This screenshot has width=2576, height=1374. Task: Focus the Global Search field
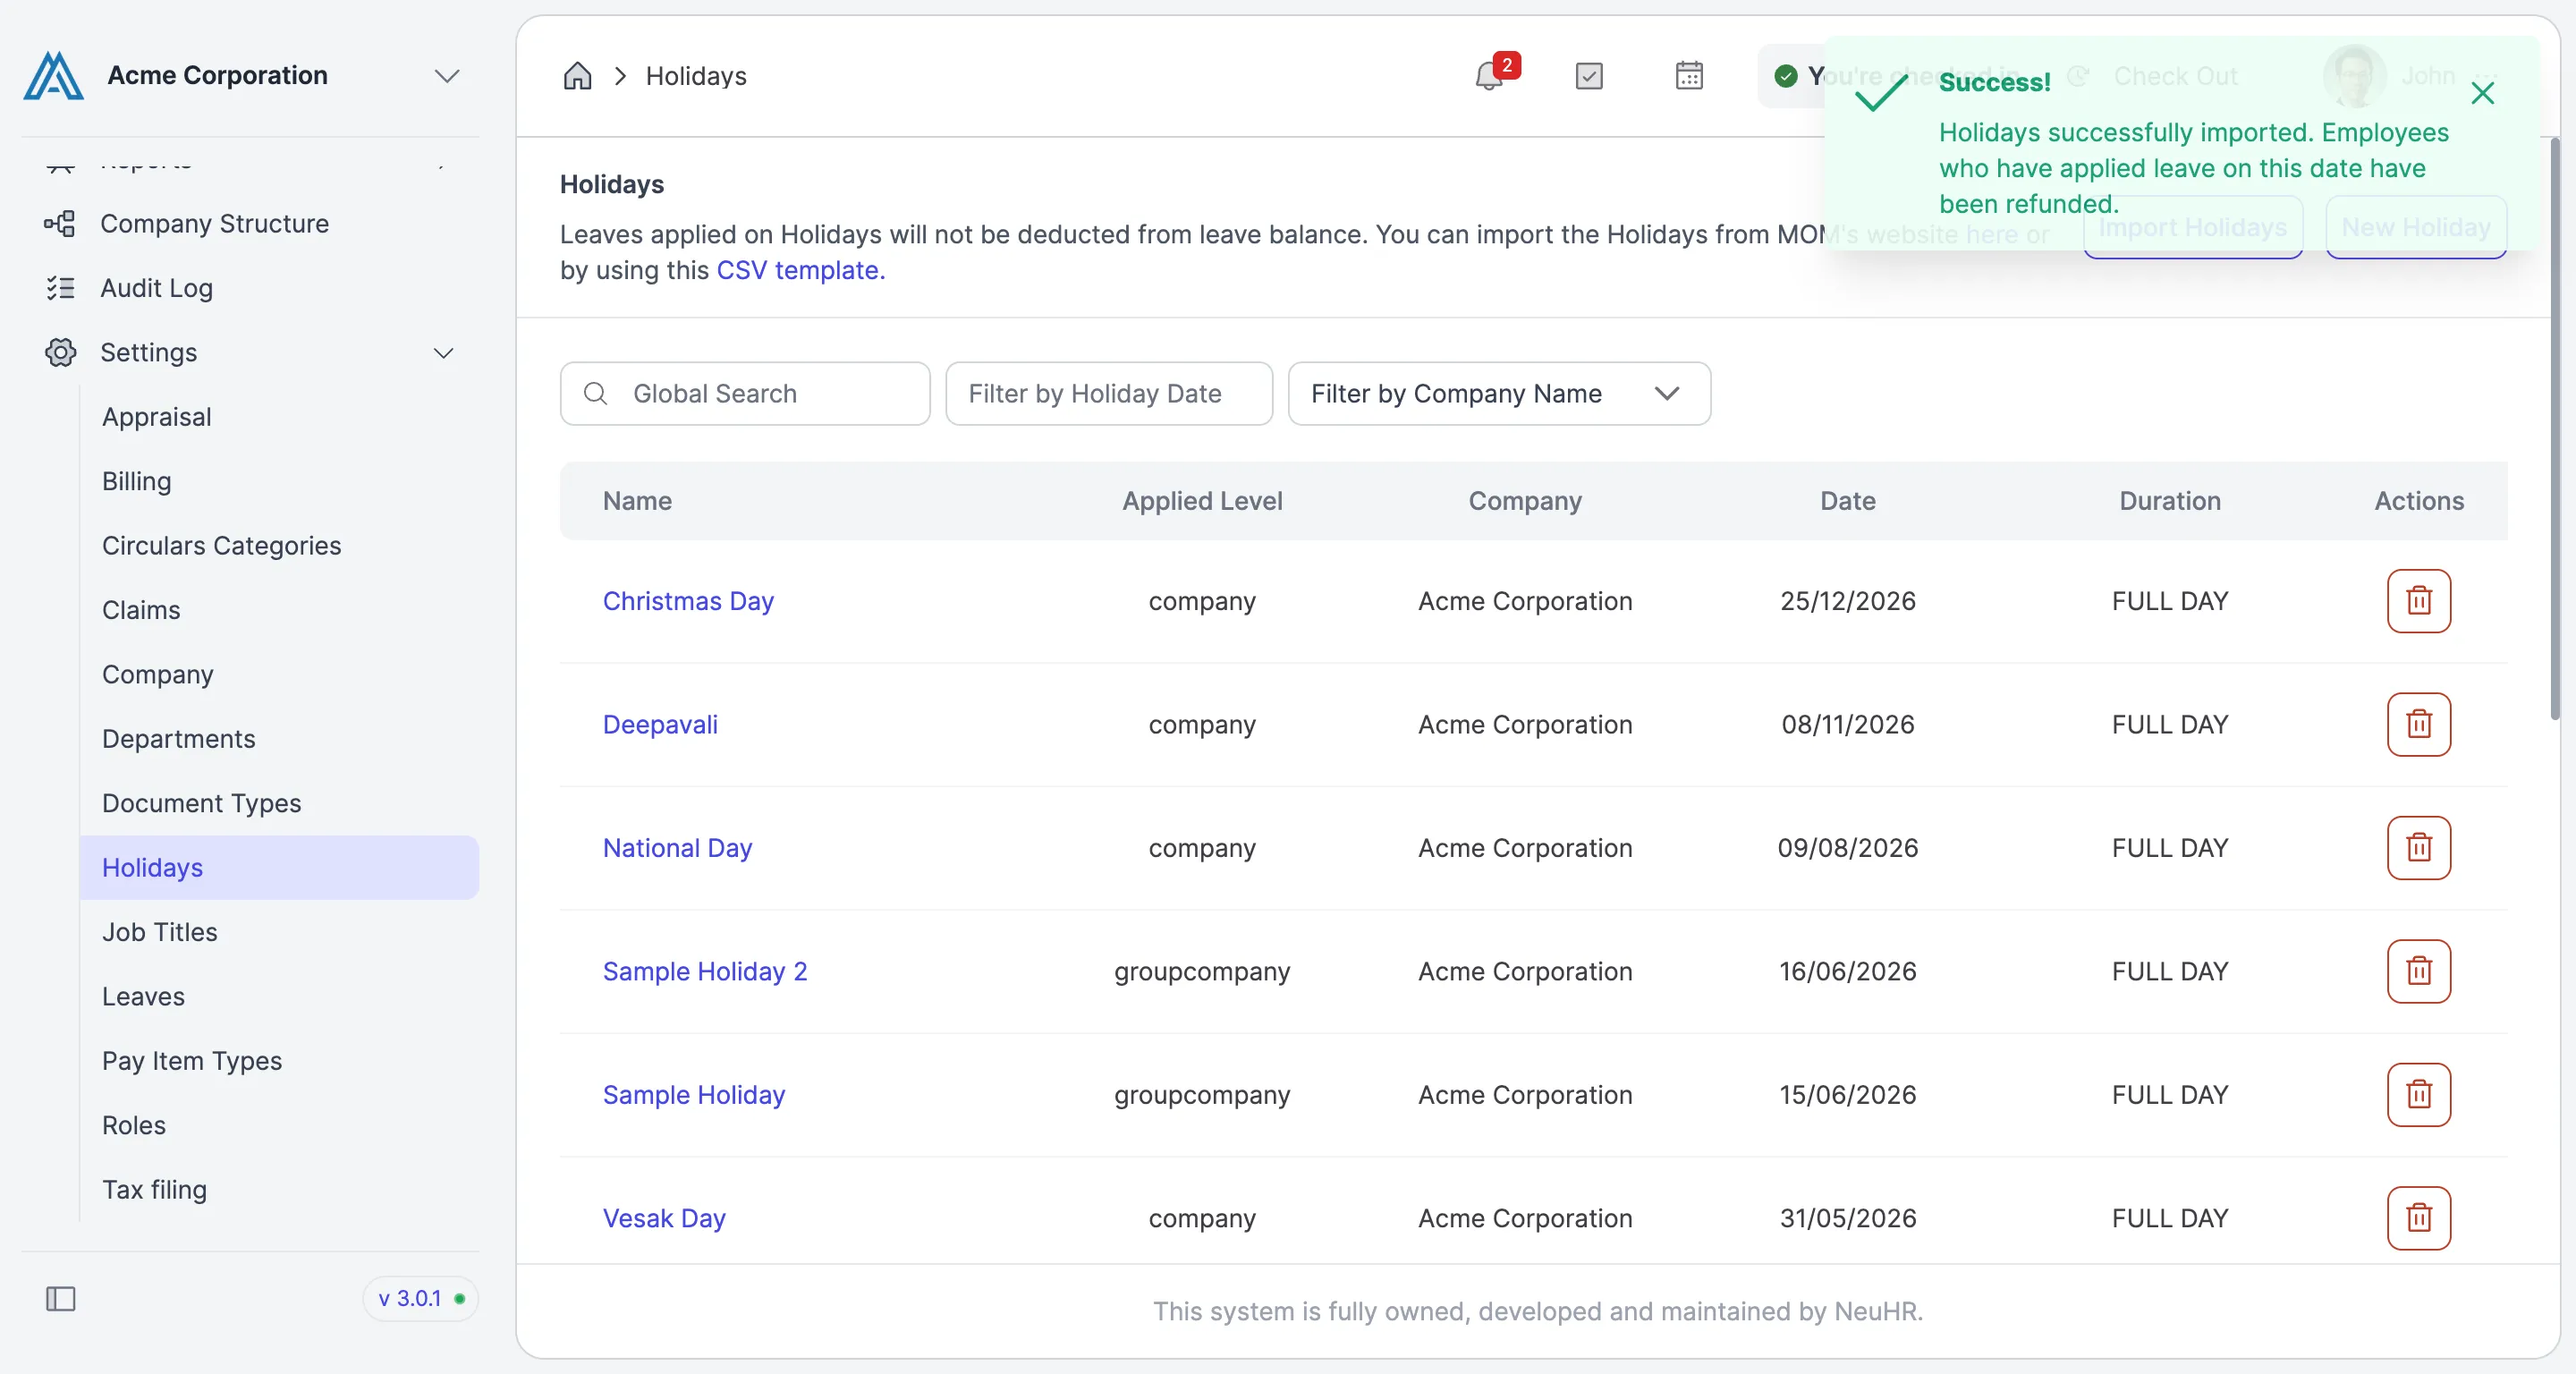click(x=745, y=394)
